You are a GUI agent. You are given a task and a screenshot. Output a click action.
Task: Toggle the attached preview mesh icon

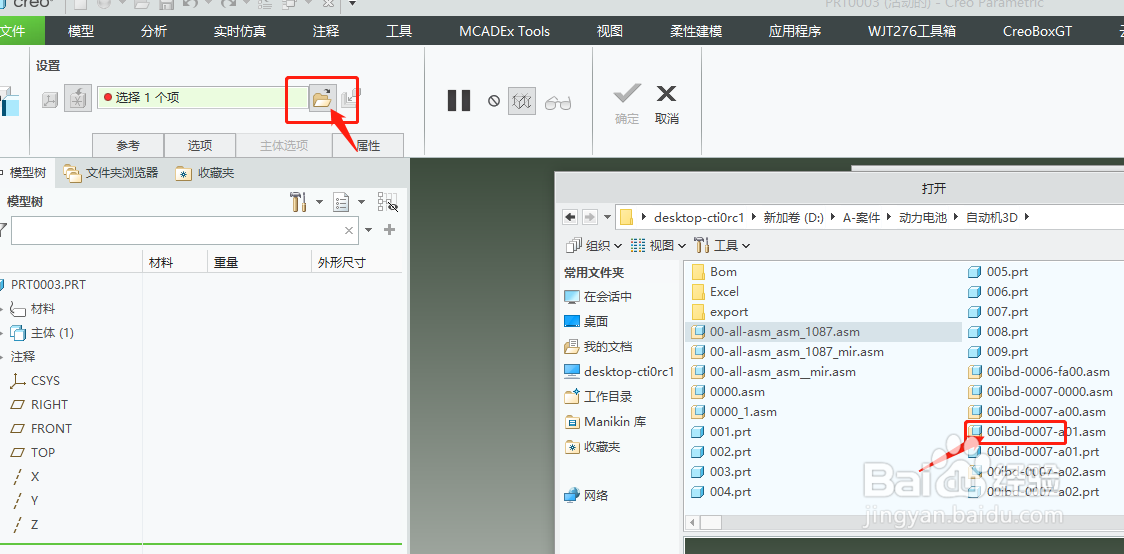coord(522,101)
